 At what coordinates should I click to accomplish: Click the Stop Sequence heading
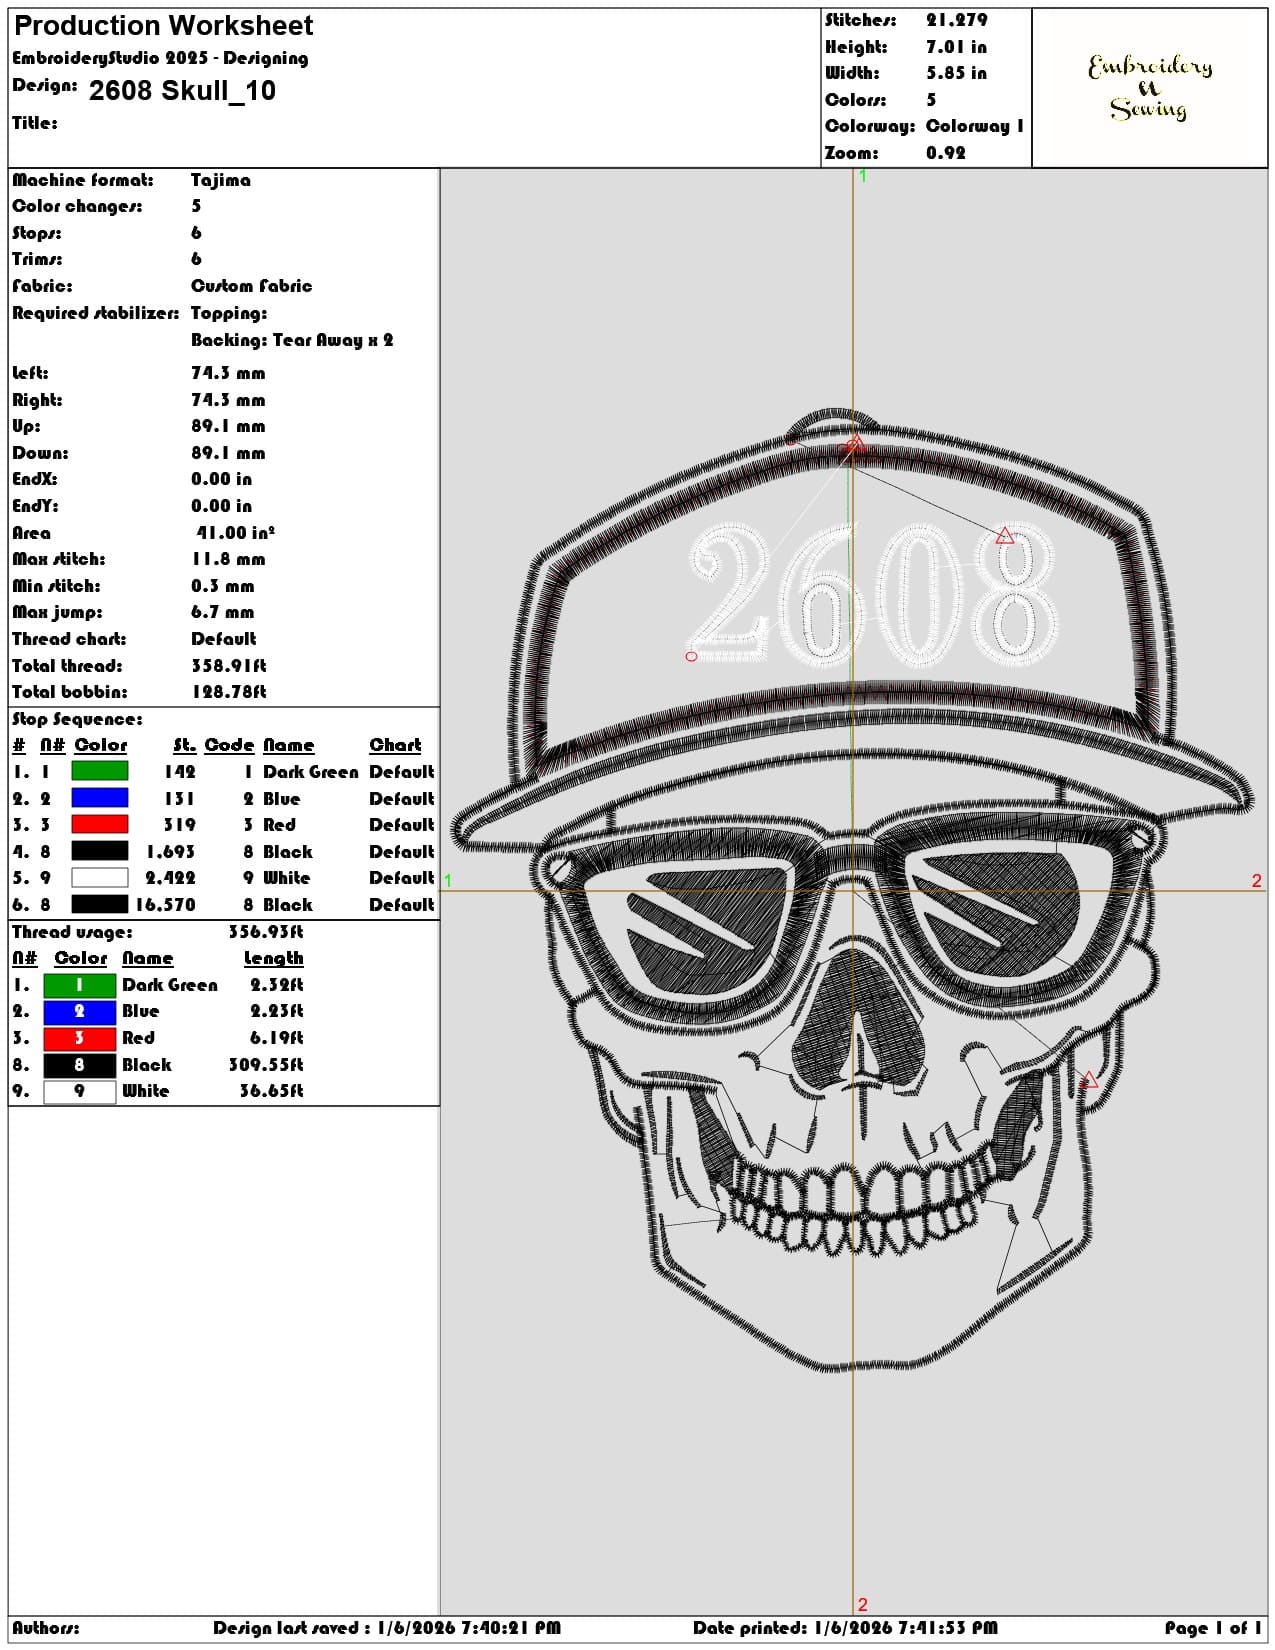pos(77,720)
